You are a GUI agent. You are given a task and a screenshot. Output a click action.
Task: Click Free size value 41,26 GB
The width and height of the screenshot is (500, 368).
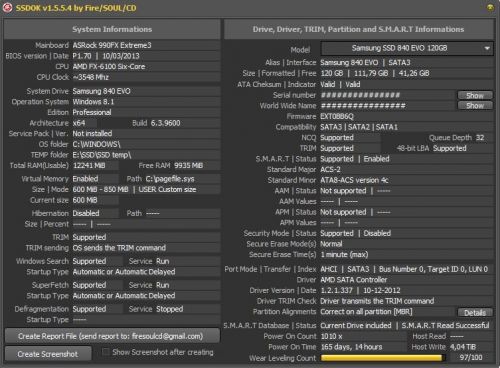click(x=414, y=73)
